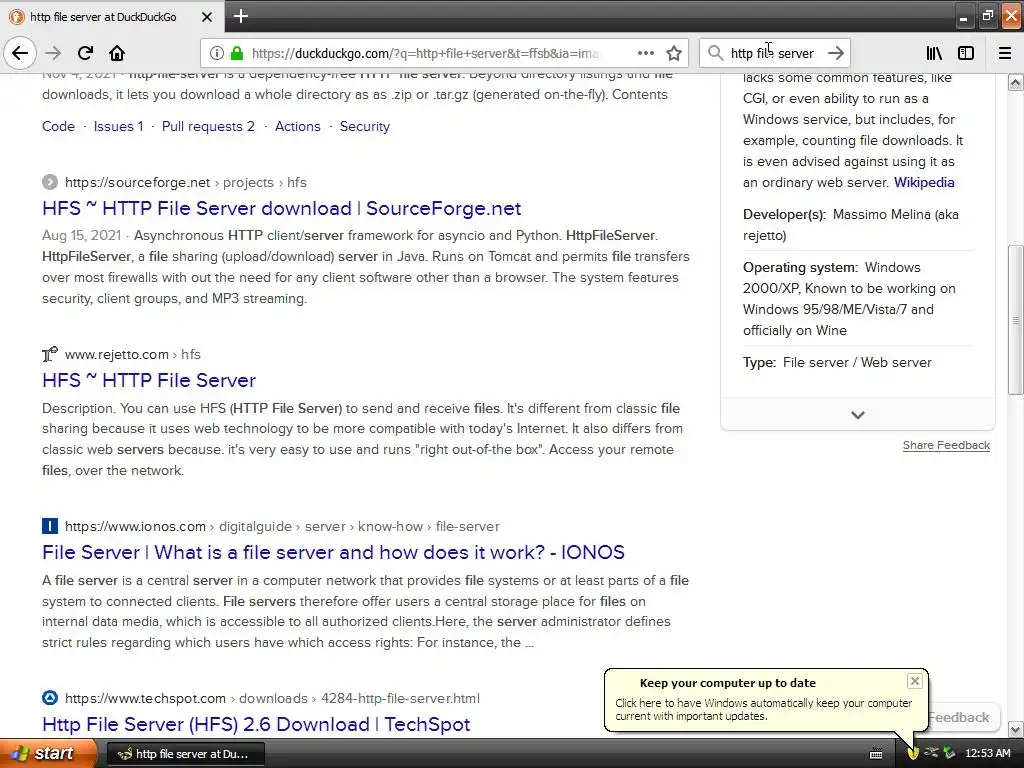Viewport: 1024px width, 768px height.
Task: Click the on-screen keyboard tray icon
Action: coord(876,754)
